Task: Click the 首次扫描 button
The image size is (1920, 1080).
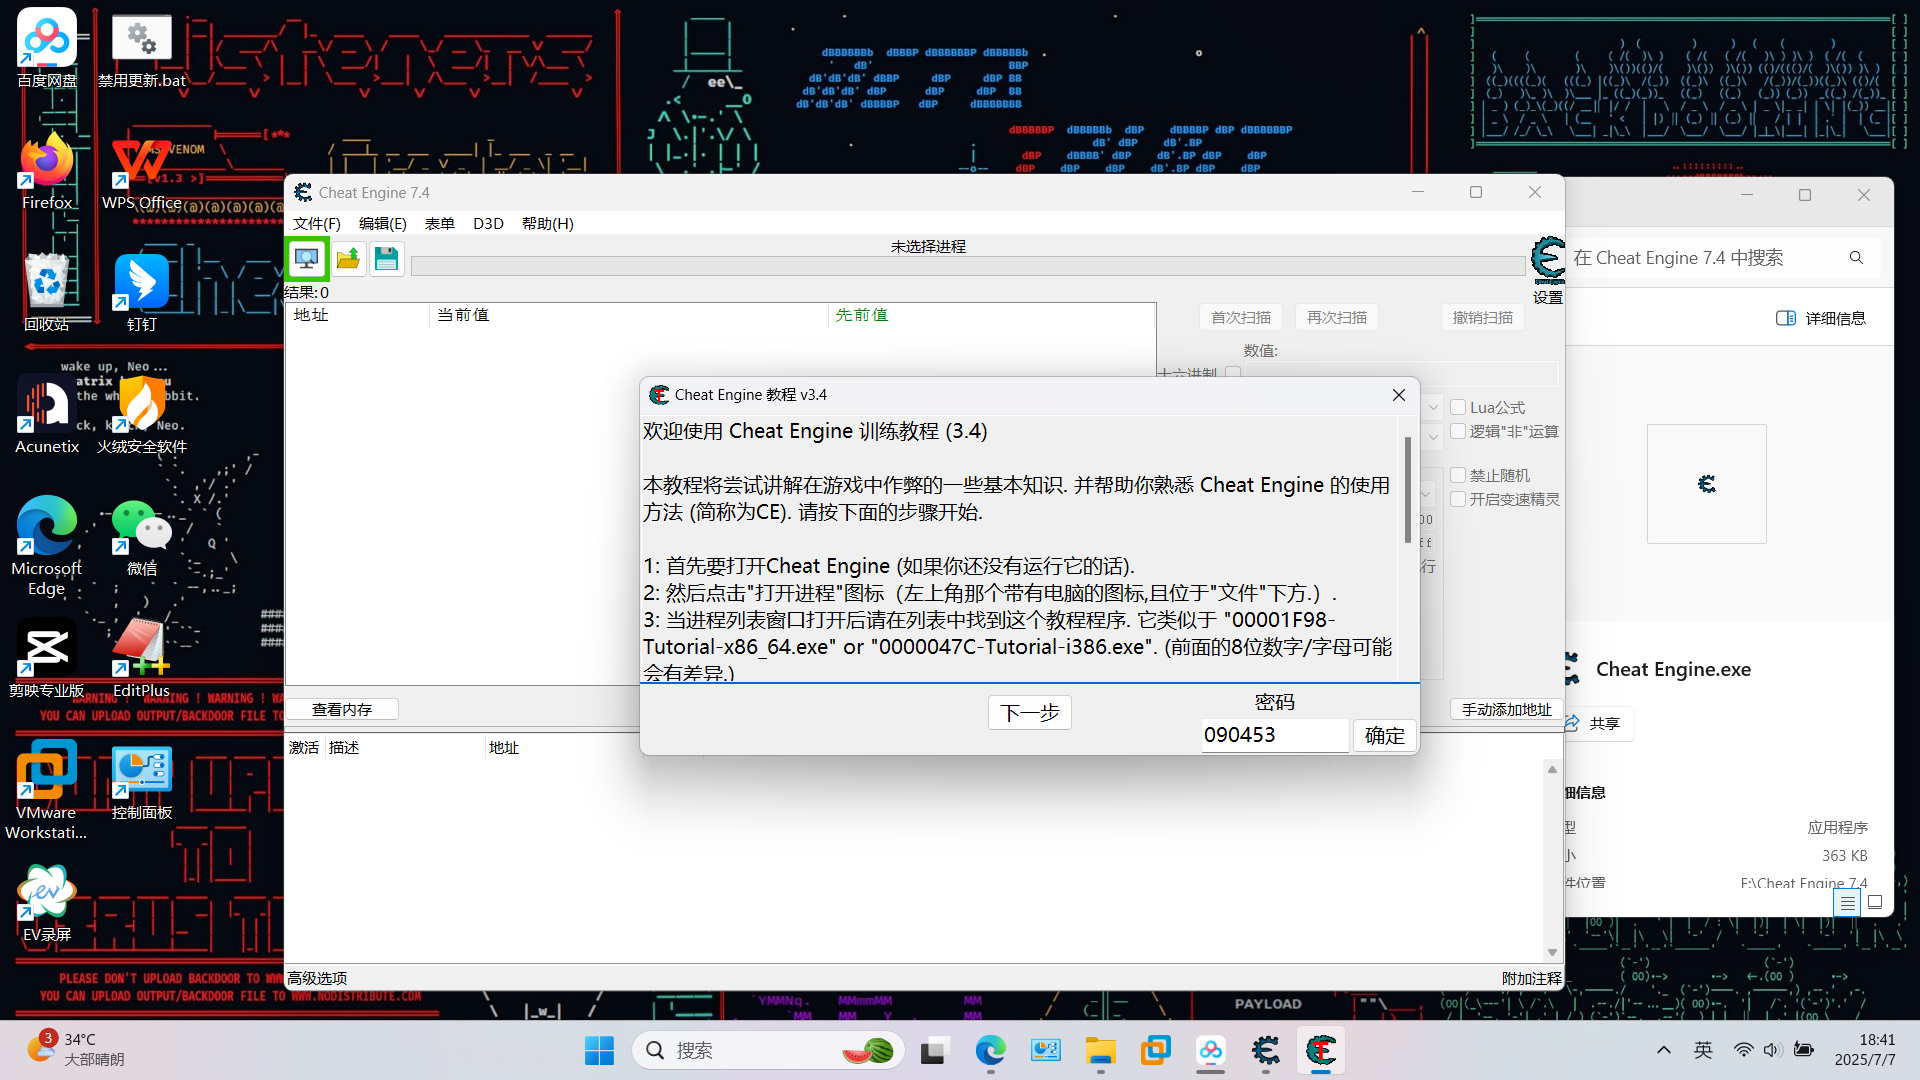Action: 1241,317
